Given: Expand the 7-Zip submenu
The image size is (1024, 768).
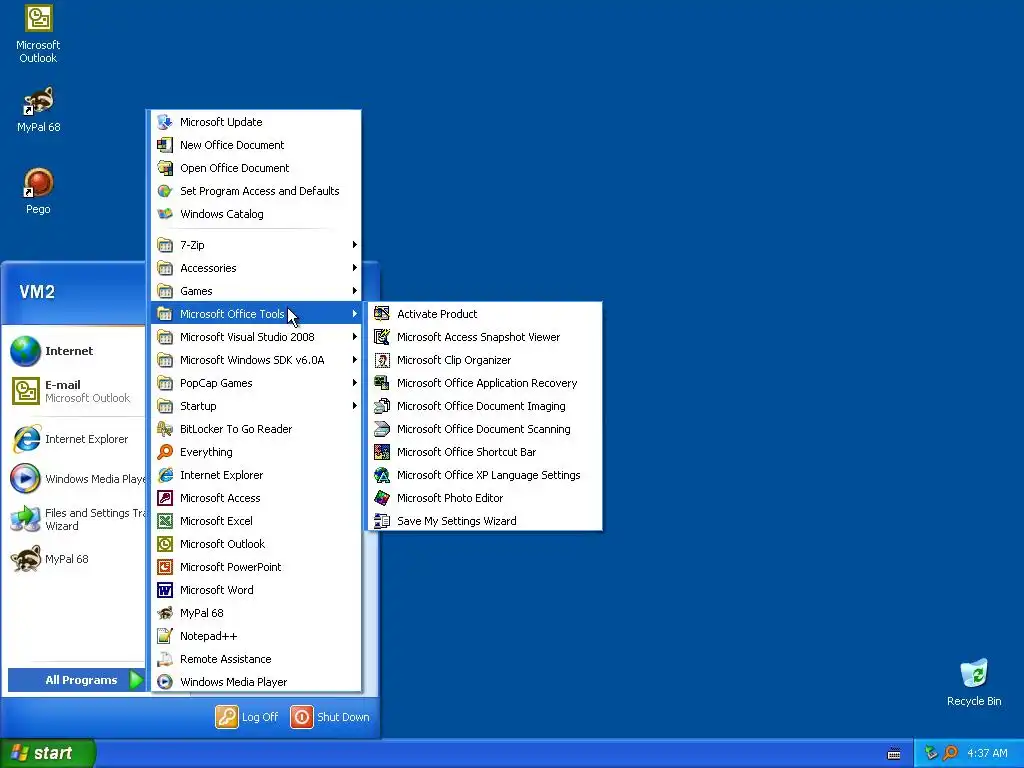Looking at the screenshot, I should (x=256, y=245).
